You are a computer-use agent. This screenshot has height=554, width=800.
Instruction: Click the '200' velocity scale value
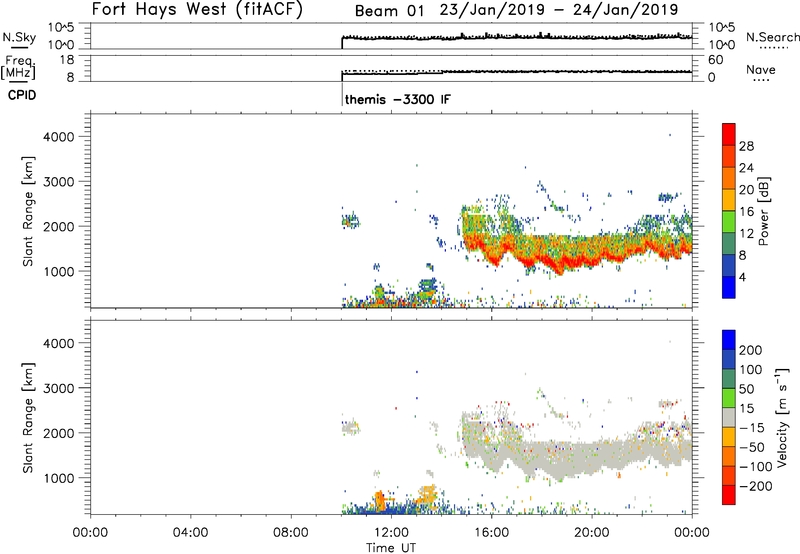[751, 350]
